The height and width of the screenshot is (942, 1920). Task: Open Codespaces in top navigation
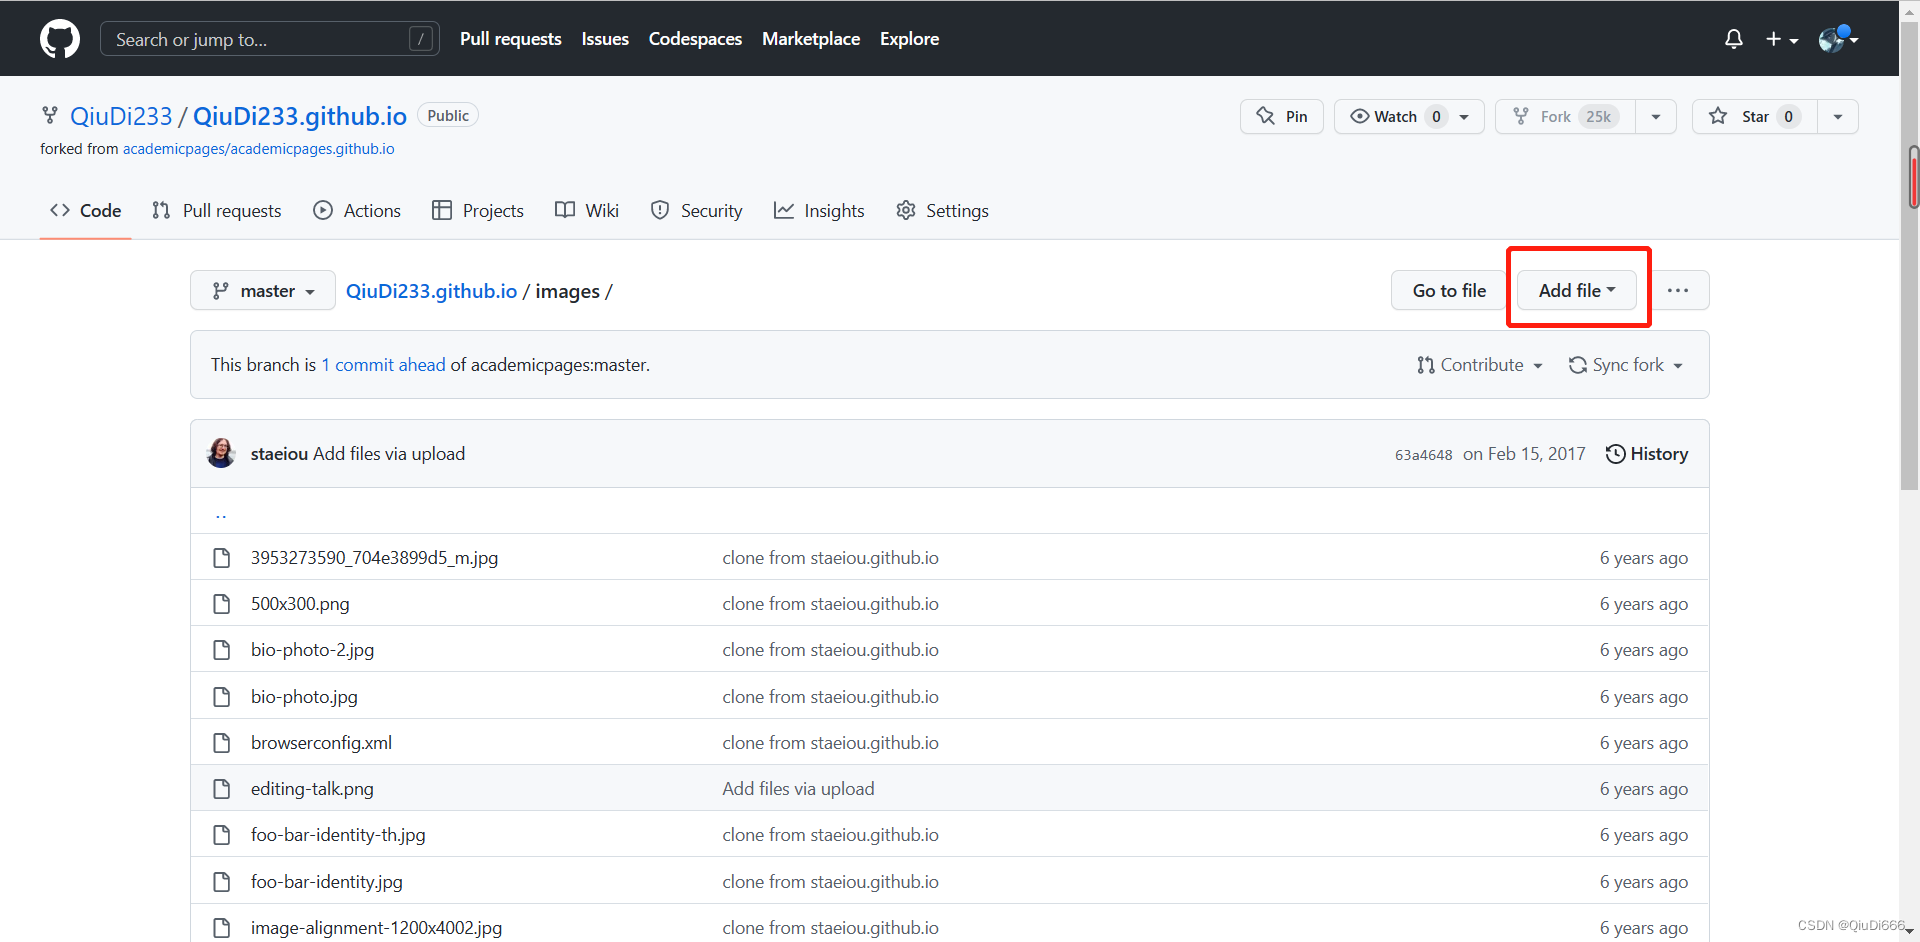[x=695, y=39]
